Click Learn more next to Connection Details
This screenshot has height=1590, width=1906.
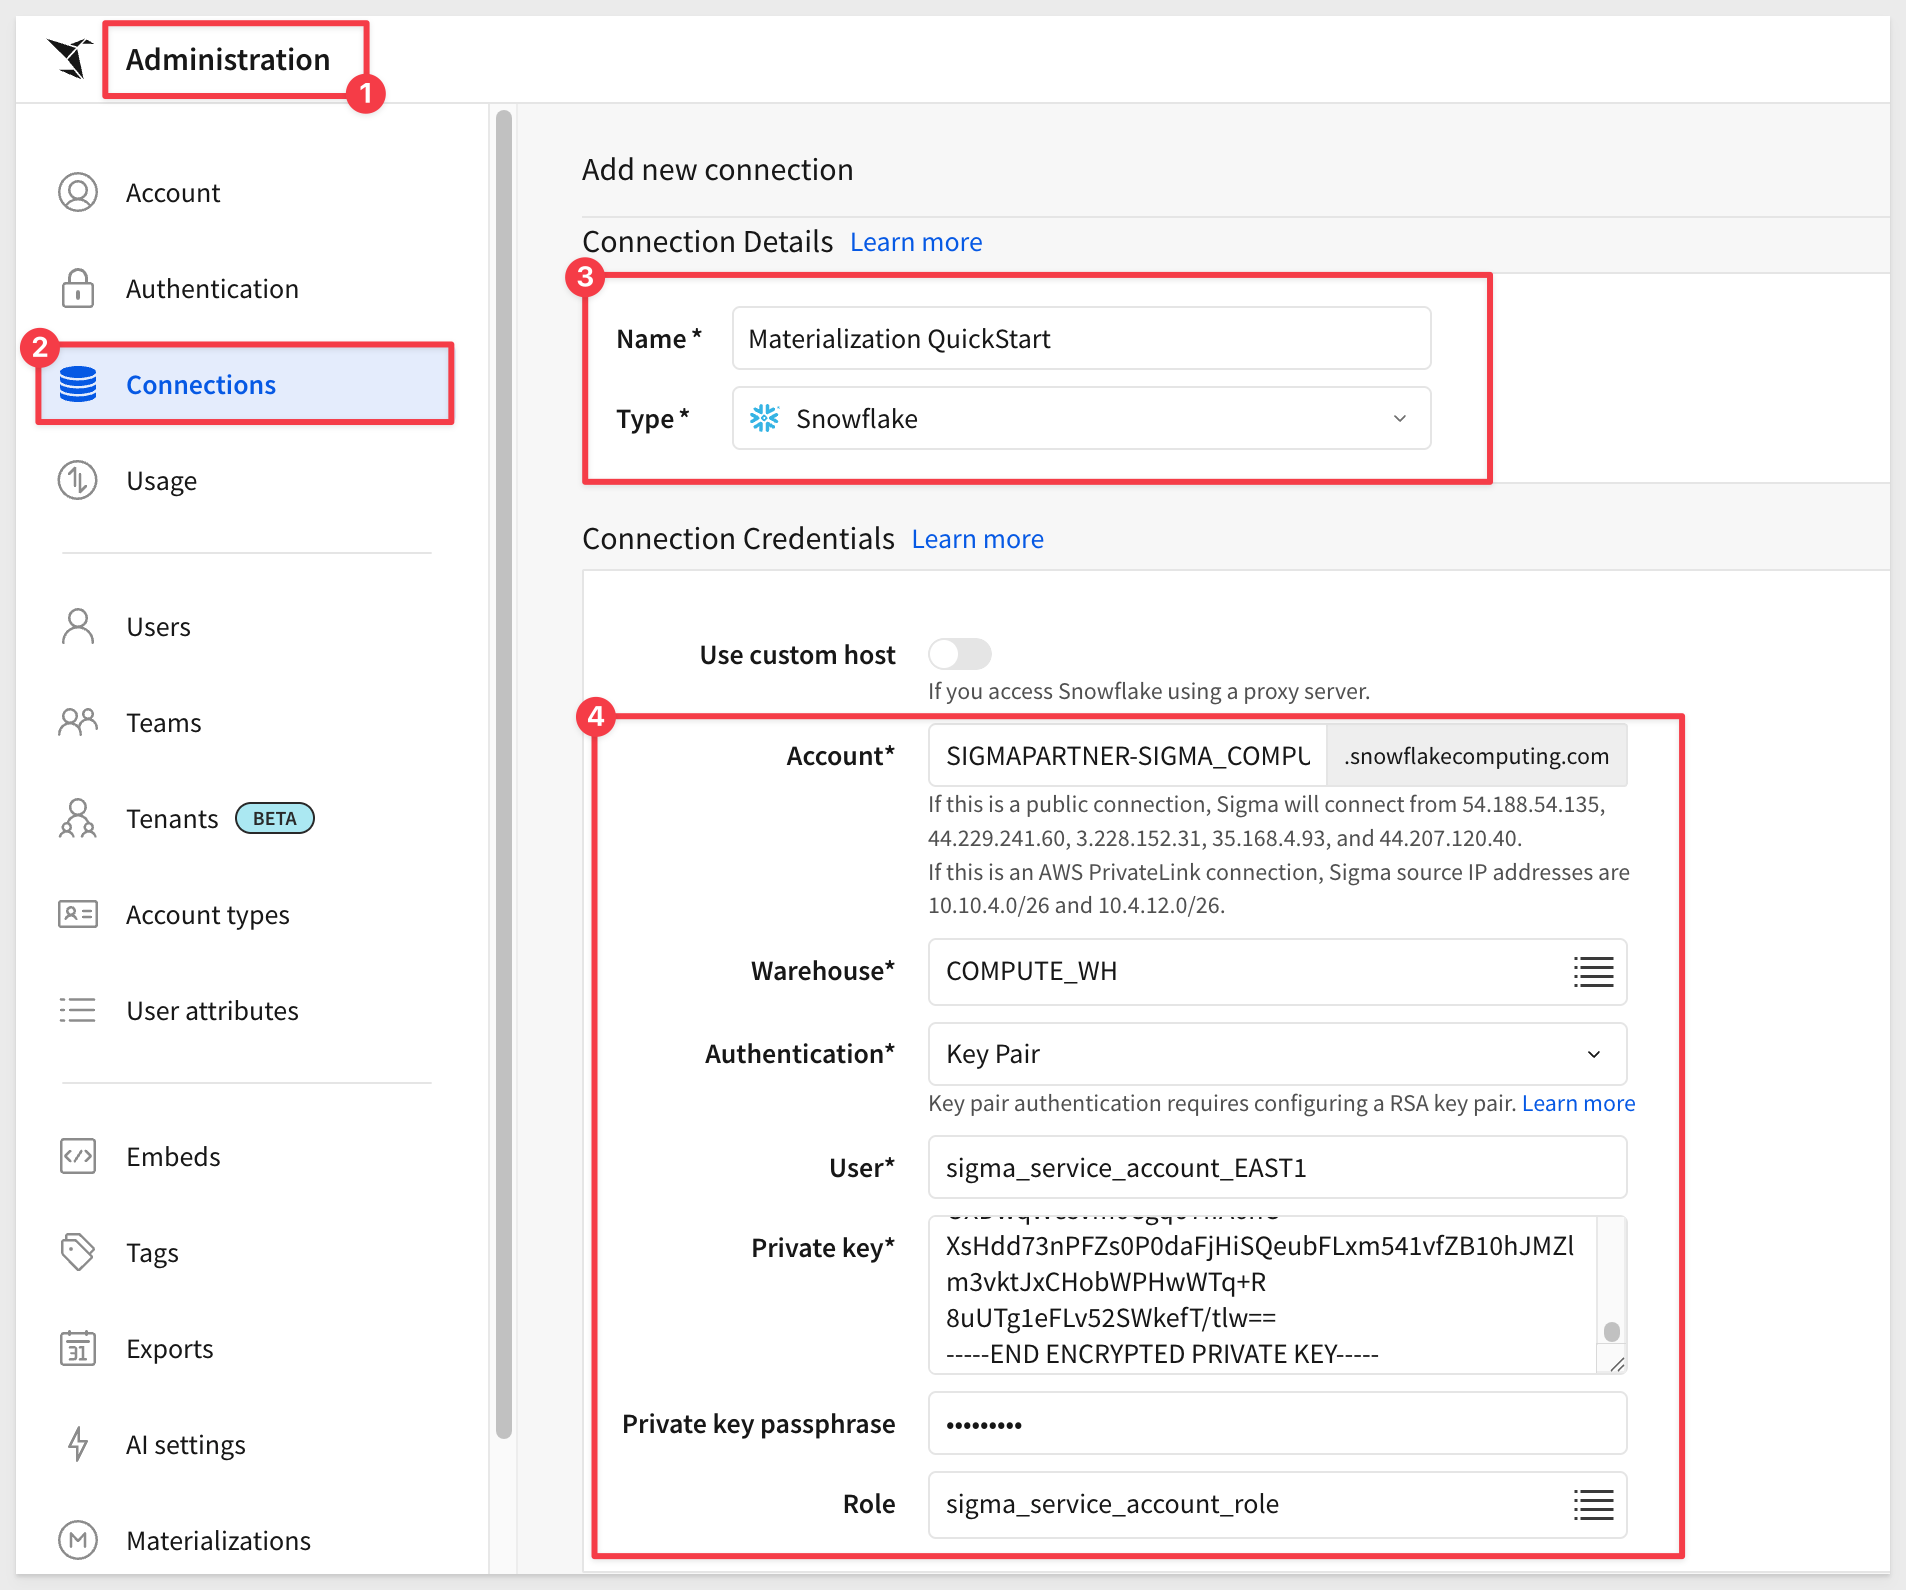(916, 242)
